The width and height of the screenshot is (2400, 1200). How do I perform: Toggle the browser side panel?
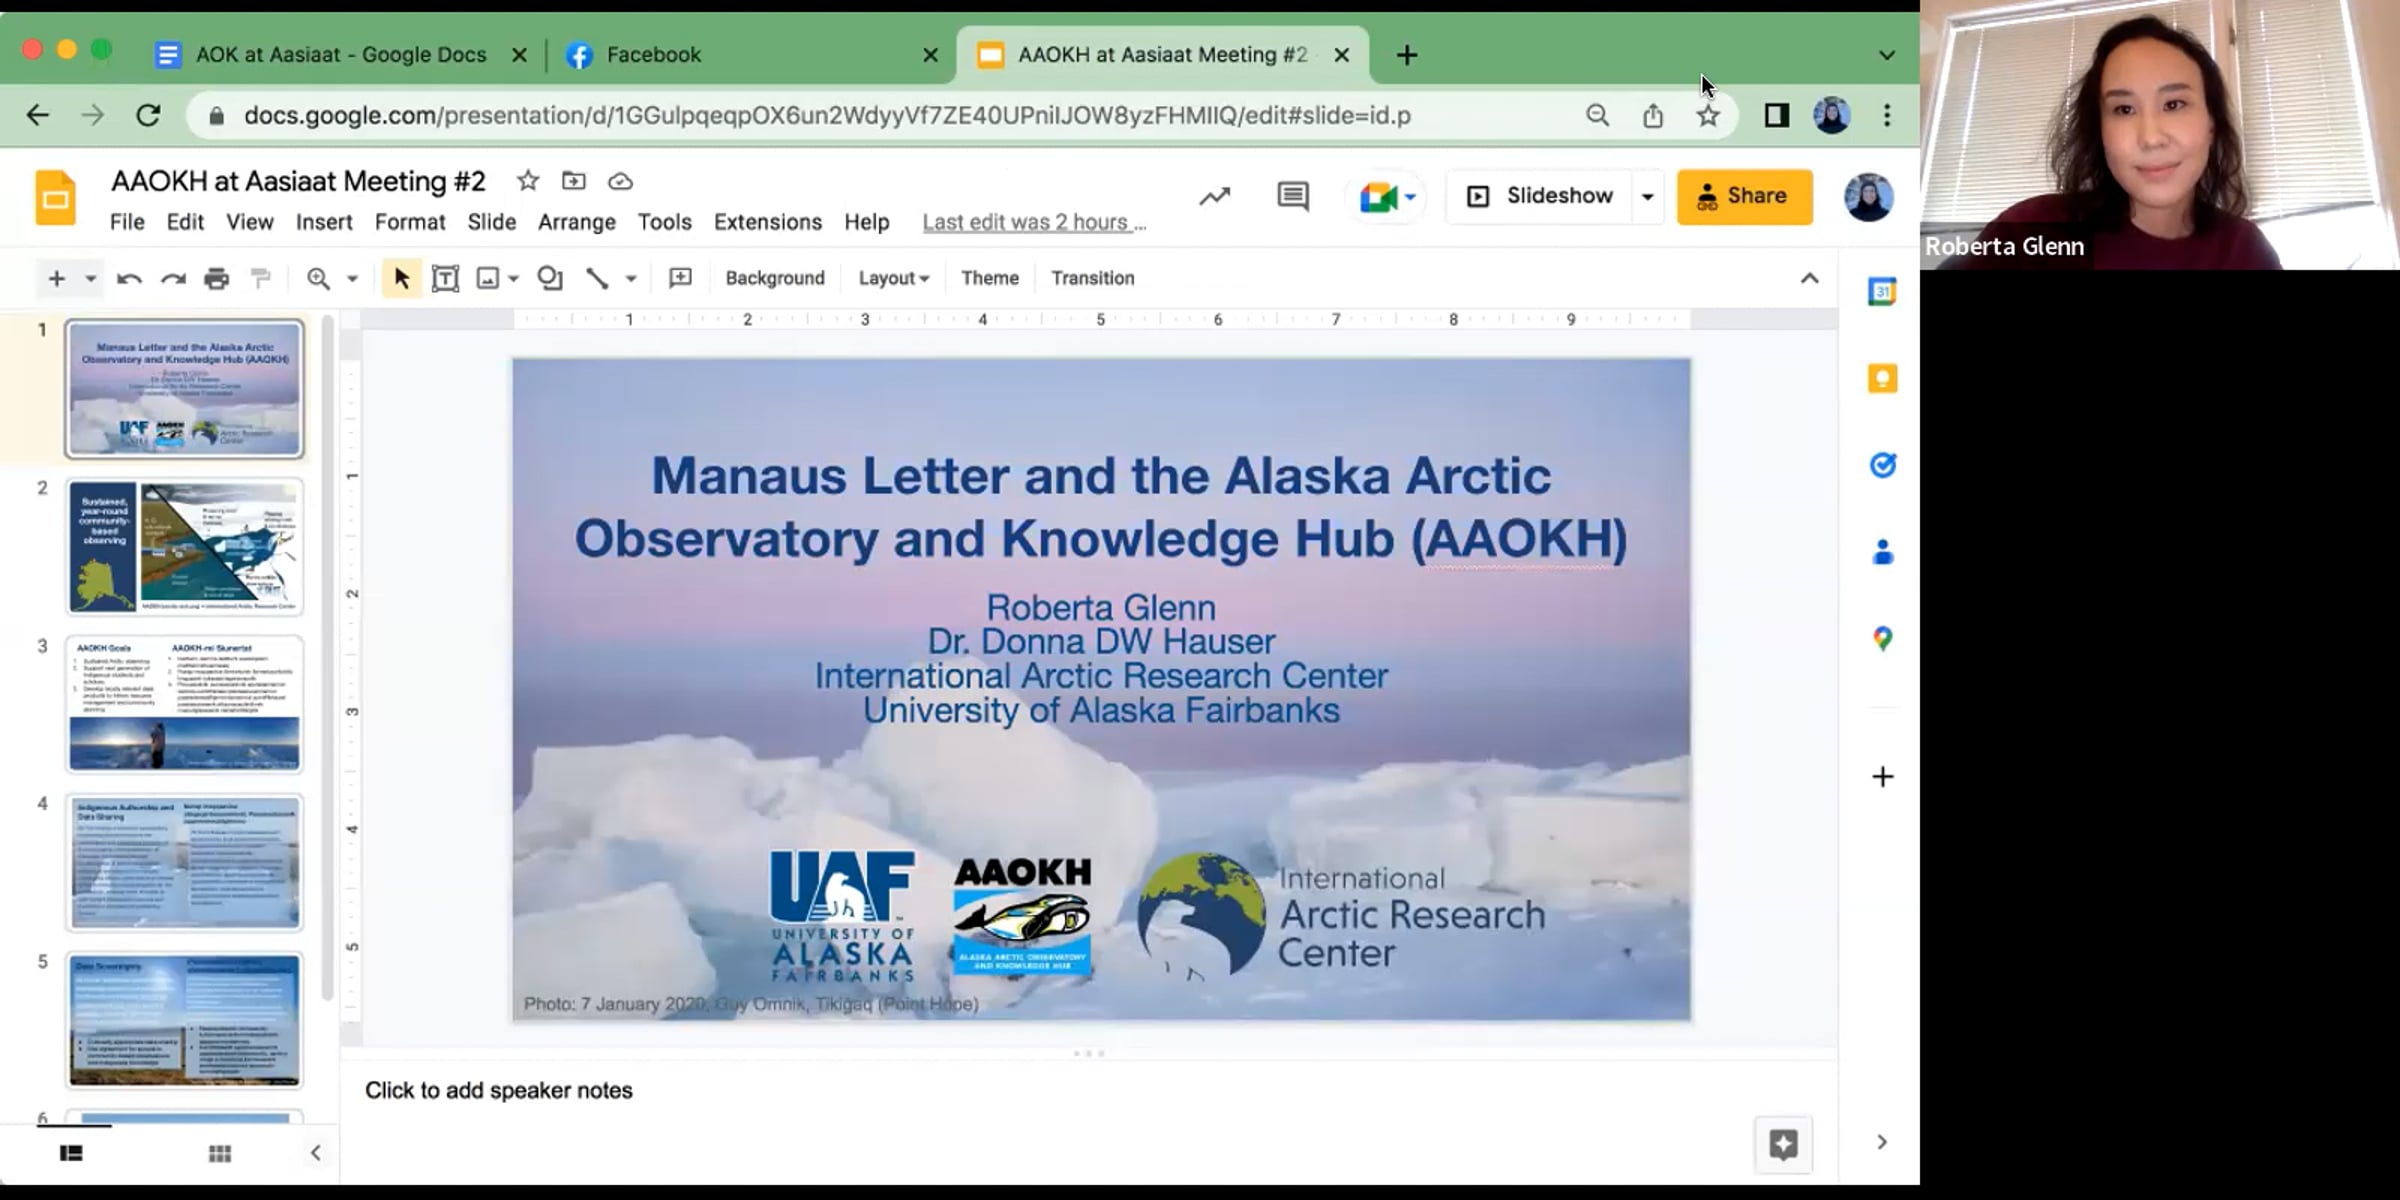[x=1776, y=116]
